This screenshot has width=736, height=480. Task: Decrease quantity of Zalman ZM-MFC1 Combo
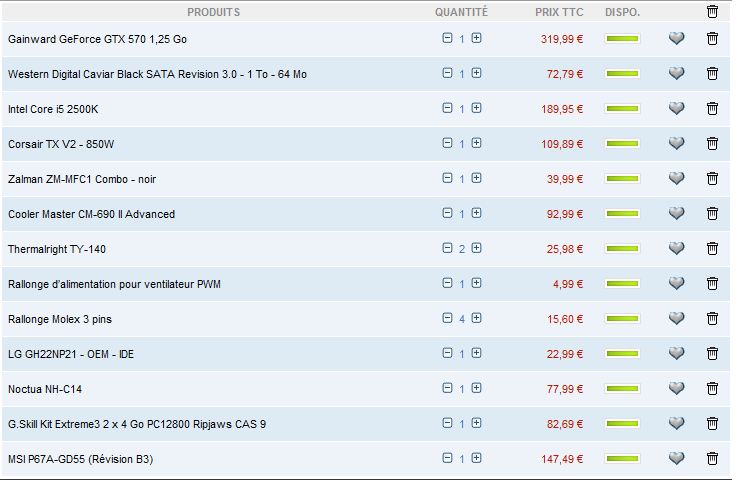(x=447, y=178)
